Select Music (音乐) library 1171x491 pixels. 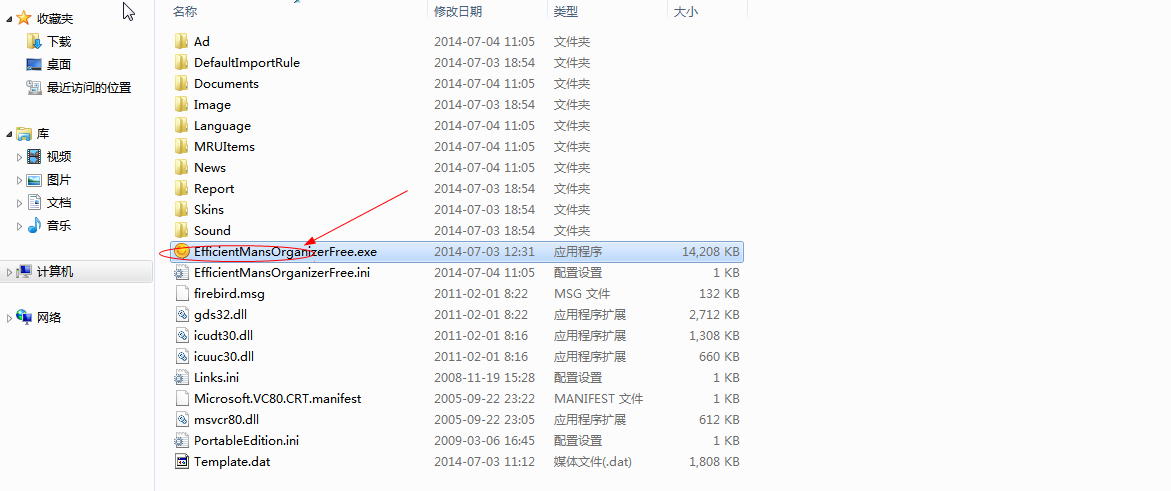tap(59, 226)
